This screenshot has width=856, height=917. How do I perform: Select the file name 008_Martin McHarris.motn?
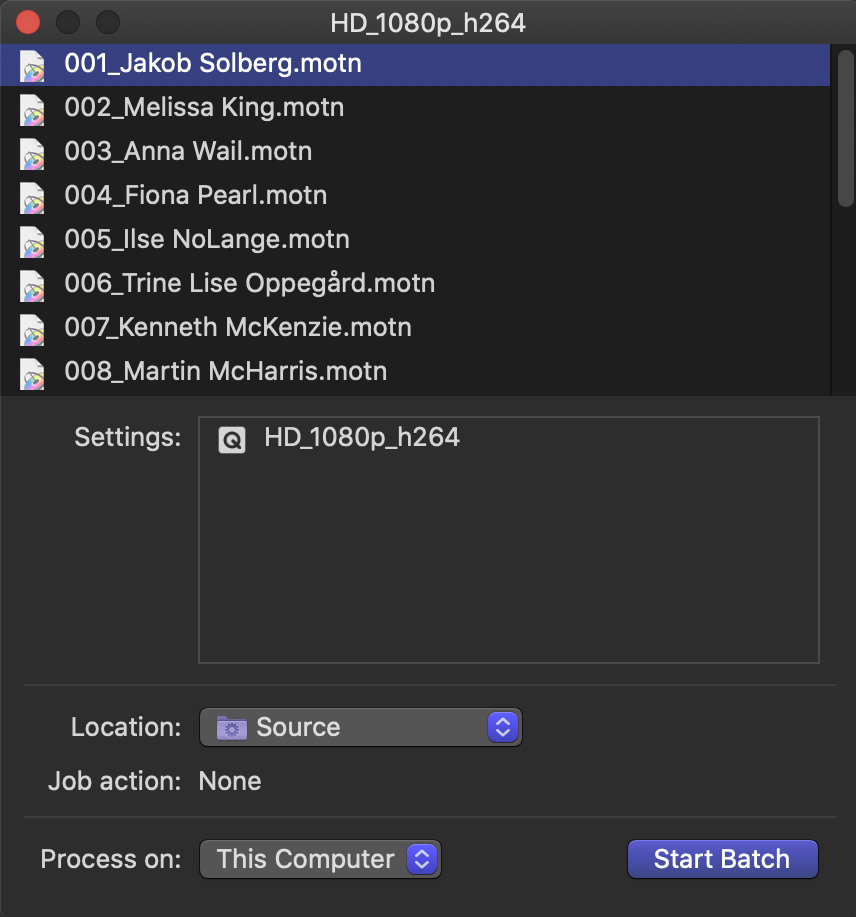click(226, 371)
